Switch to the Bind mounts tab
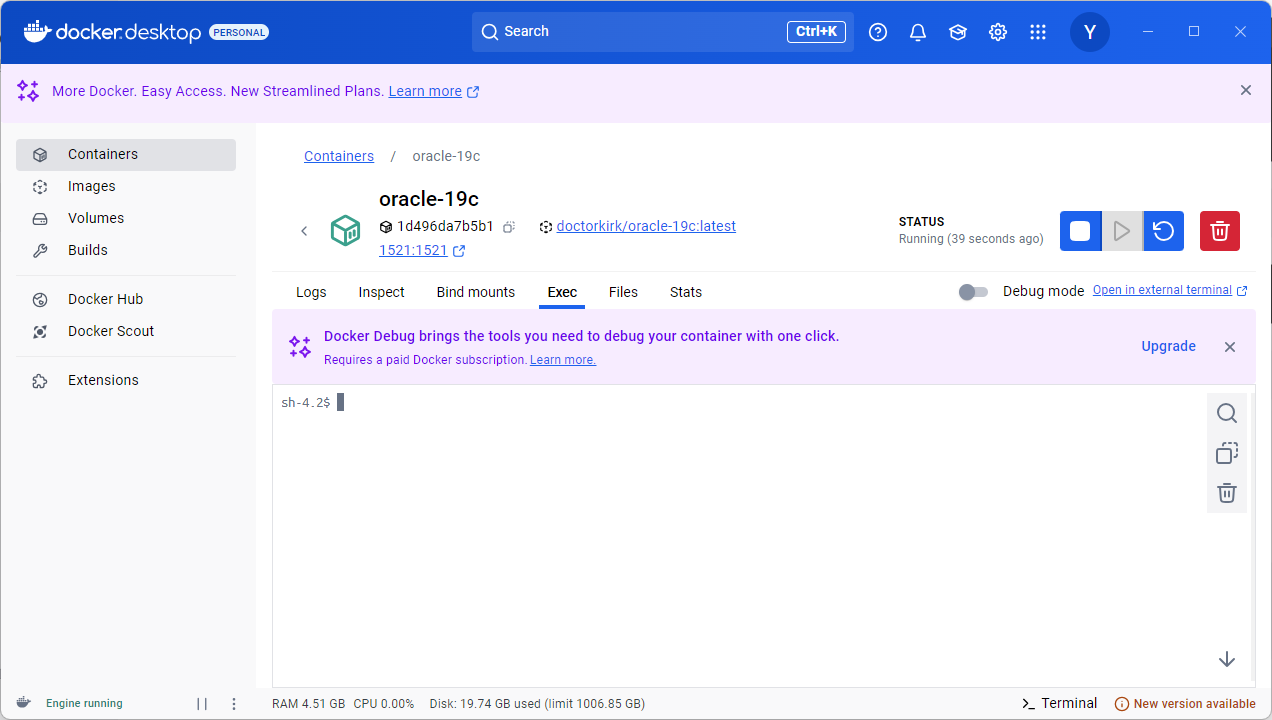Viewport: 1272px width, 720px height. pyautogui.click(x=476, y=292)
